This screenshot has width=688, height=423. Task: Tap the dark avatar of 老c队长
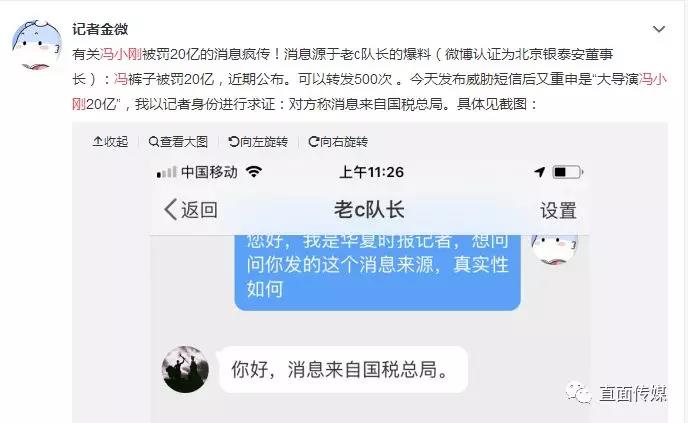click(x=185, y=369)
